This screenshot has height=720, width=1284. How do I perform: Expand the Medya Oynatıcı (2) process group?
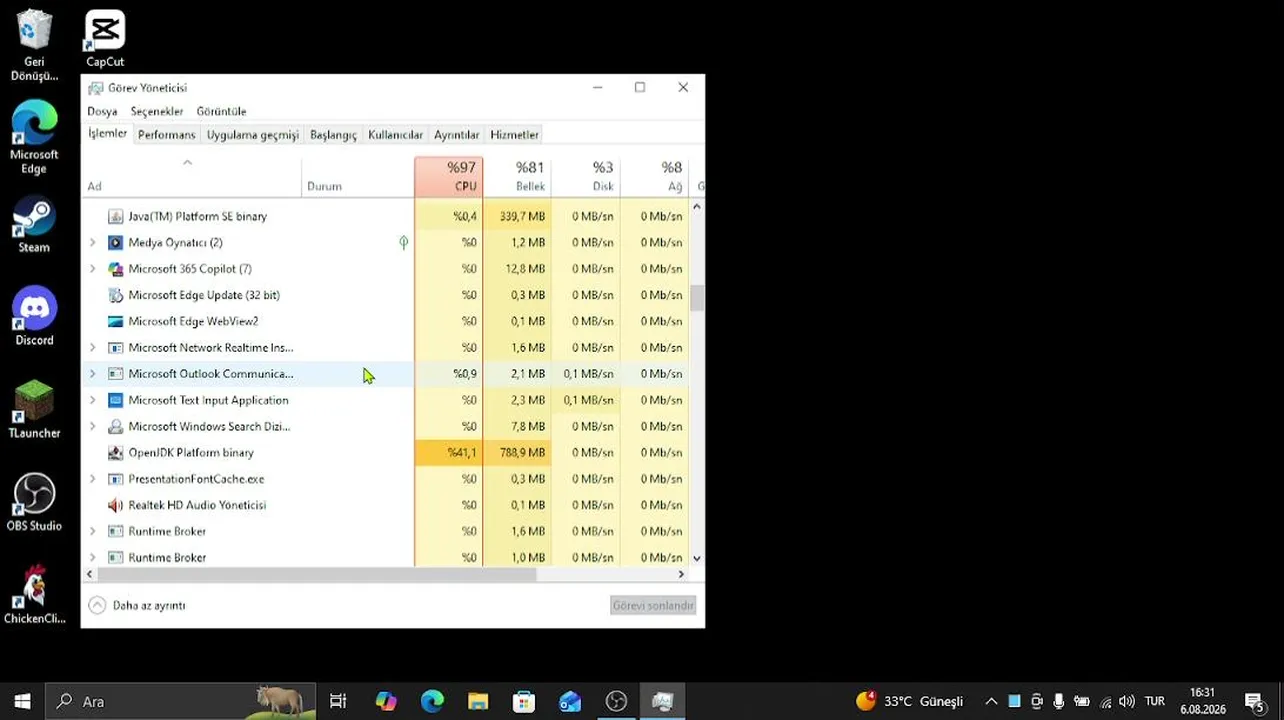click(93, 242)
